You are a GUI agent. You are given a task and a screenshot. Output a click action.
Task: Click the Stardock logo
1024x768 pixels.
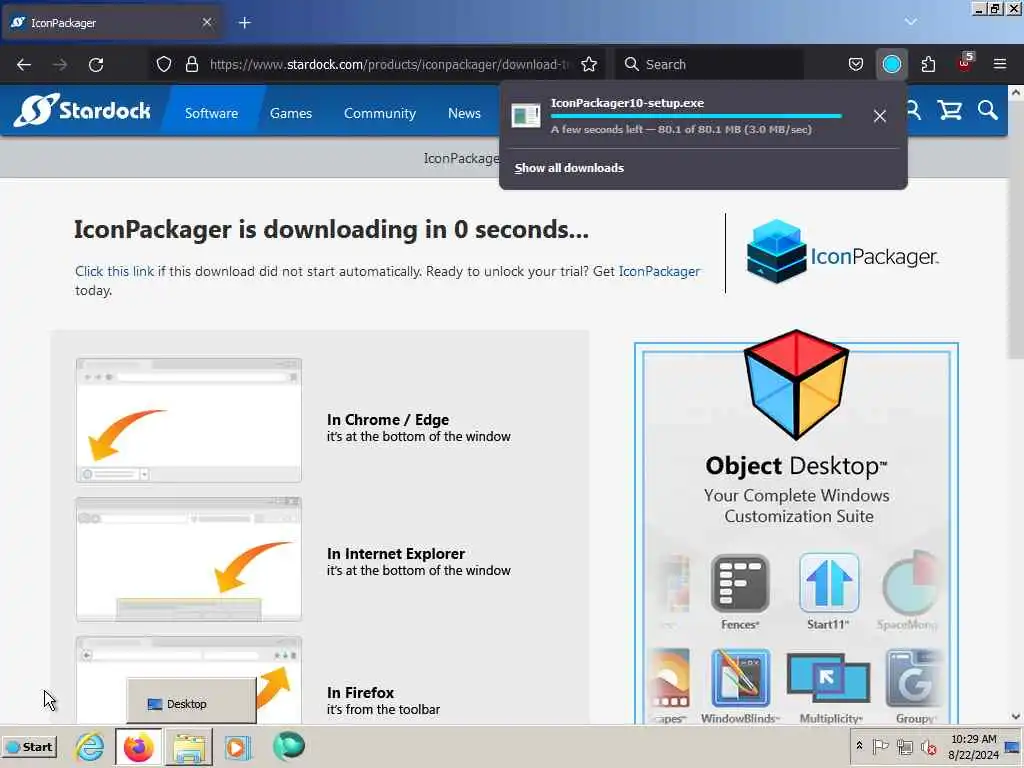tap(82, 110)
